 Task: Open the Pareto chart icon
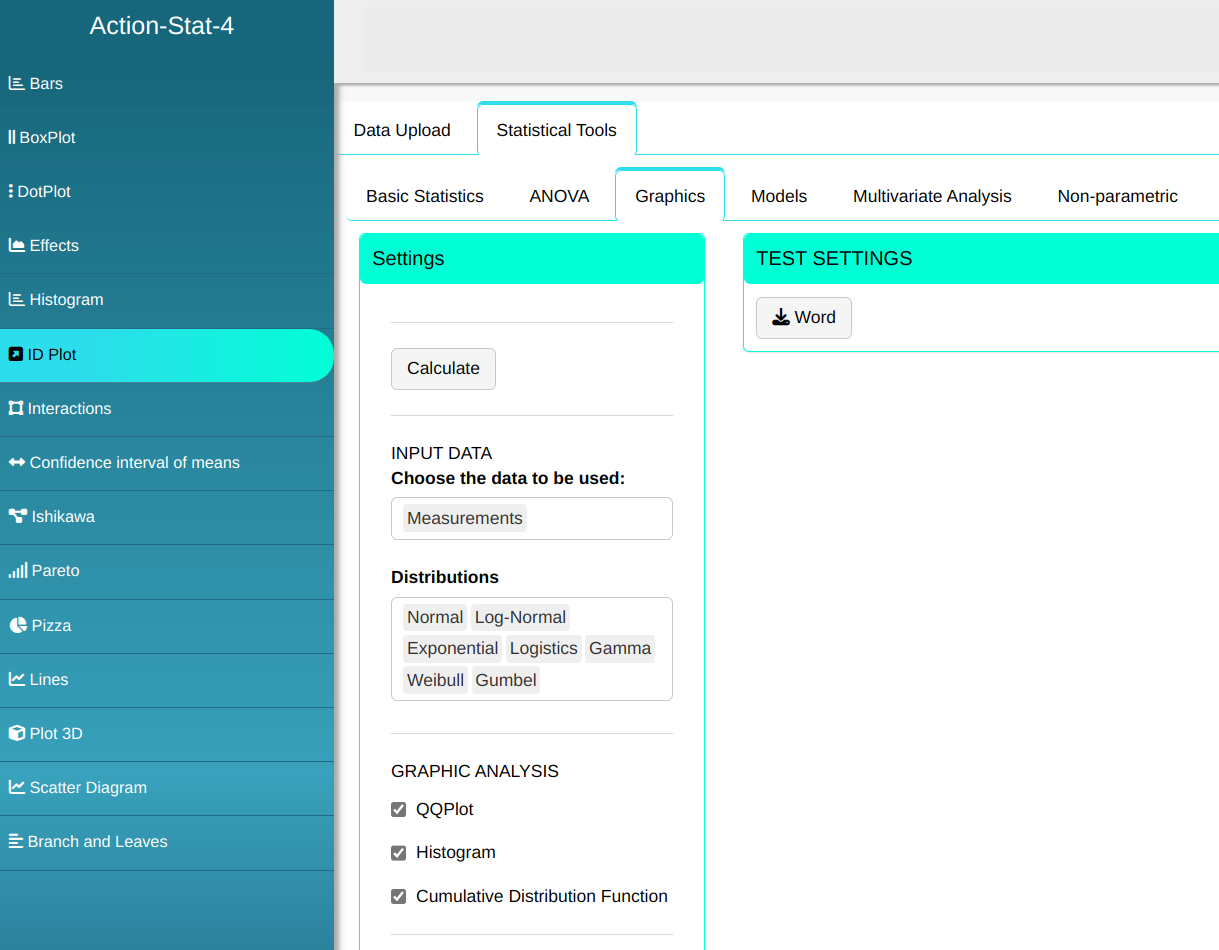[x=17, y=571]
